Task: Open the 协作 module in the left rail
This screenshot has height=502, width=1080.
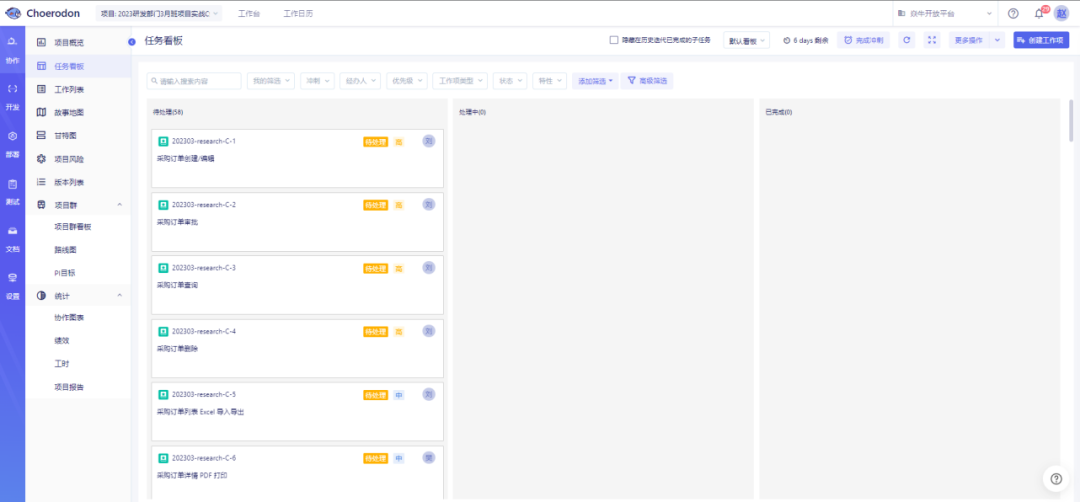Action: [12, 51]
